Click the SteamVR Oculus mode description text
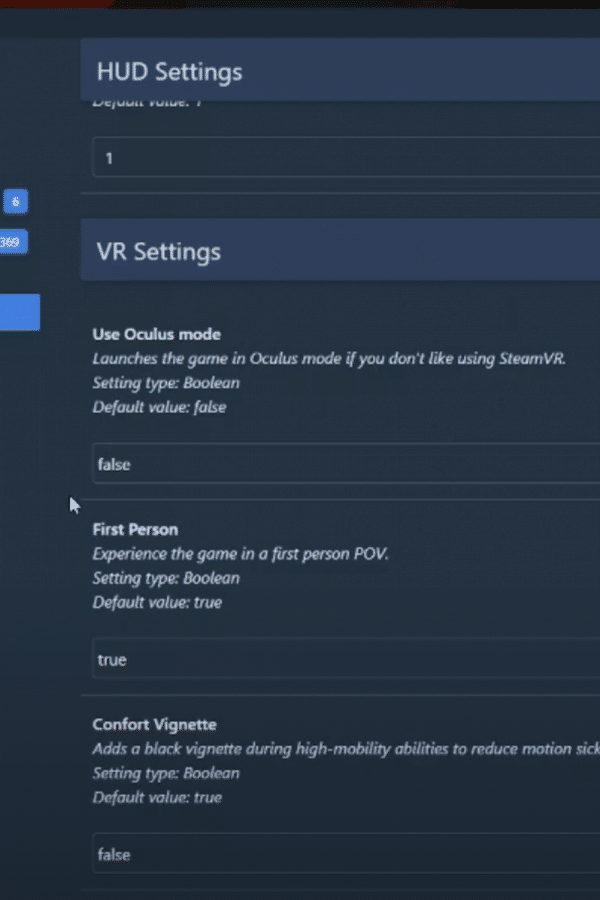This screenshot has width=600, height=900. point(329,359)
